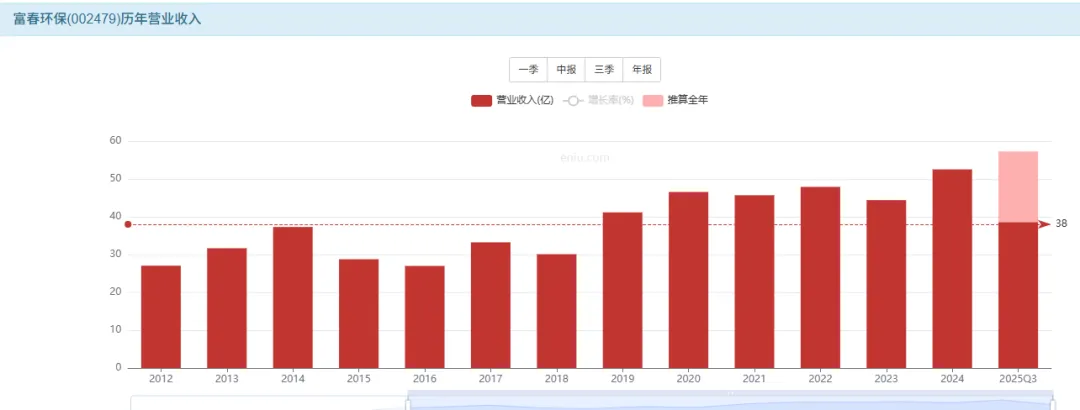Click the mark line start dot

(x=128, y=224)
